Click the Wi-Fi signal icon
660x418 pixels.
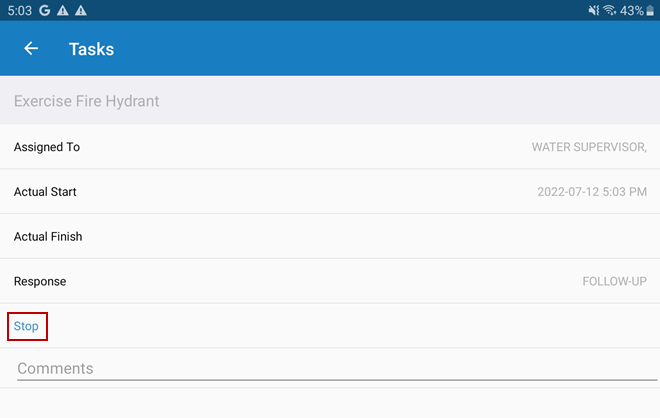[609, 10]
